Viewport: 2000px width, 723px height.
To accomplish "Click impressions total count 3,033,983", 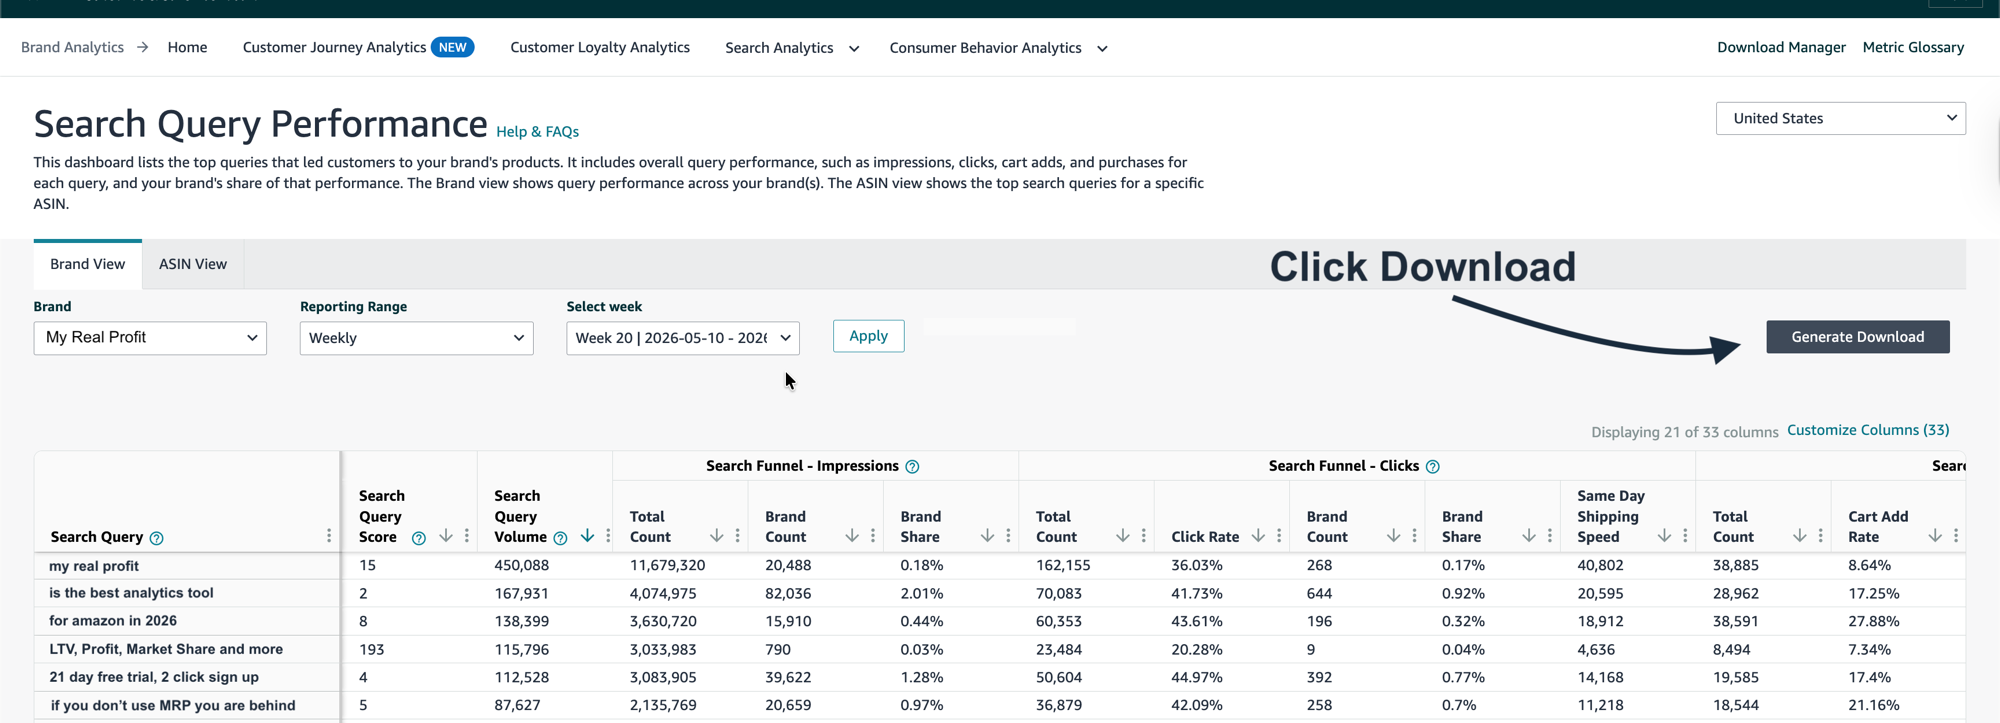I will pyautogui.click(x=663, y=649).
